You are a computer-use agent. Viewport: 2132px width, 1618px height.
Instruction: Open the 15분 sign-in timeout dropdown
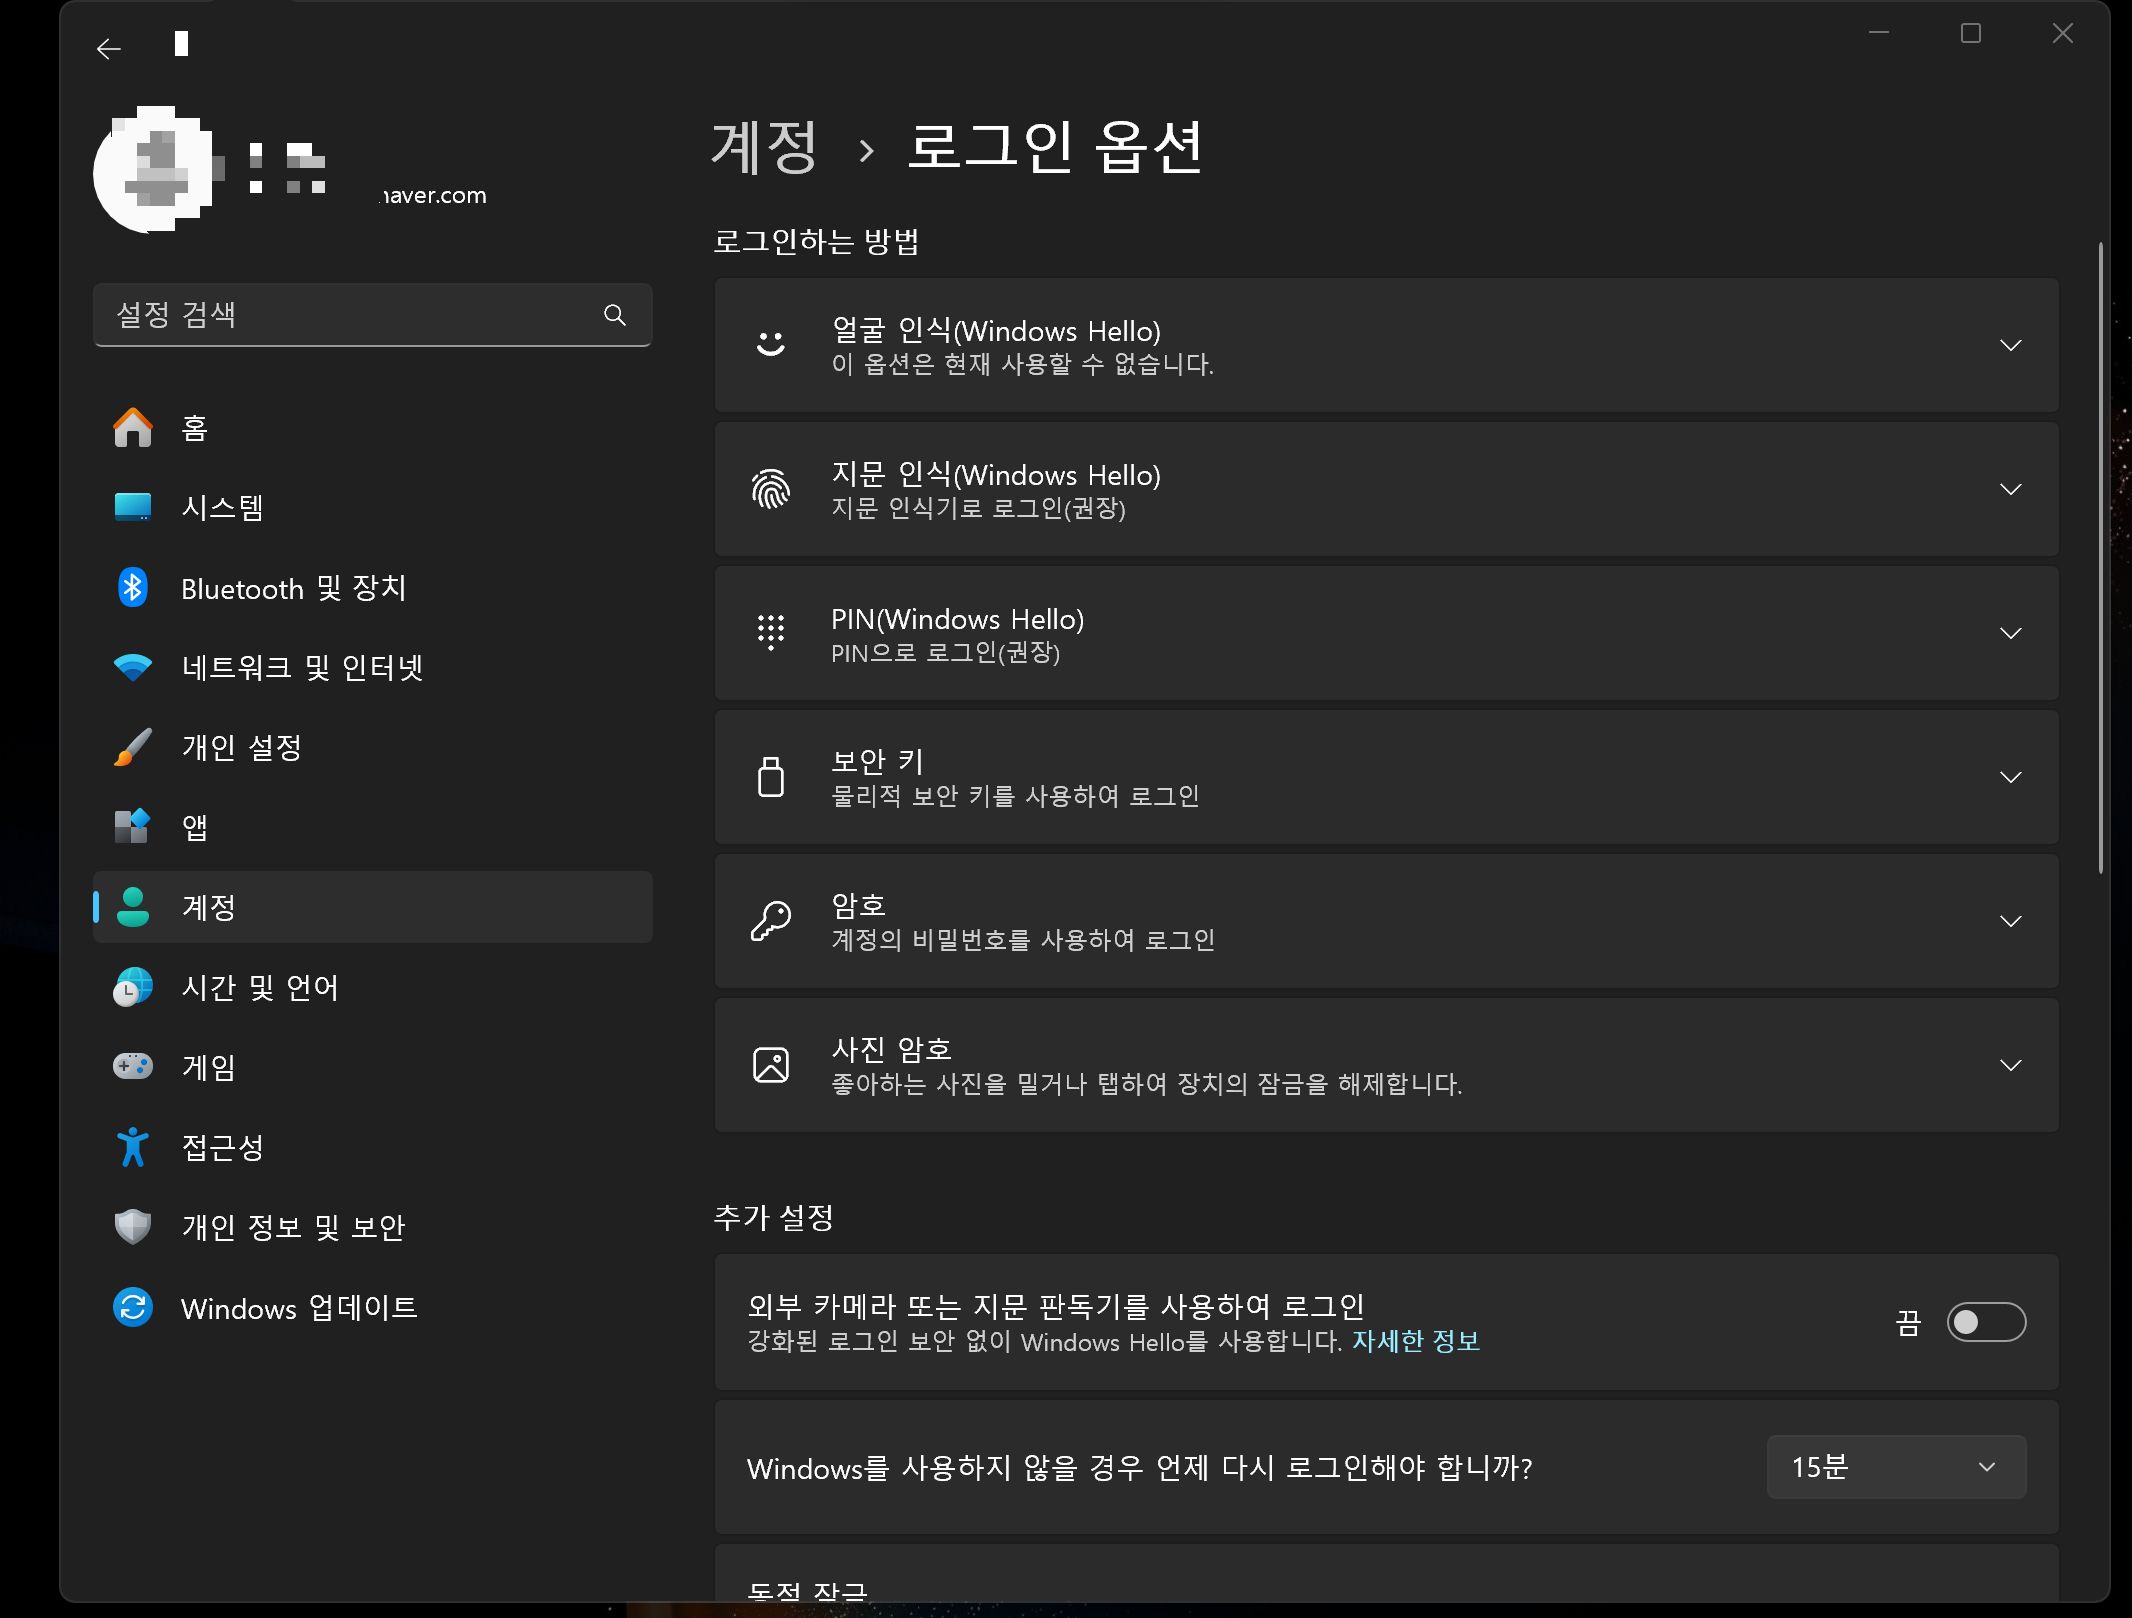[1895, 1467]
